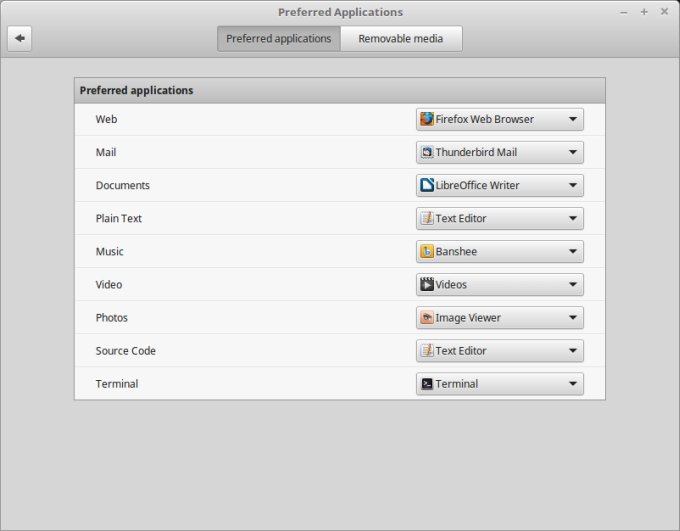Click the Web row label

106,119
